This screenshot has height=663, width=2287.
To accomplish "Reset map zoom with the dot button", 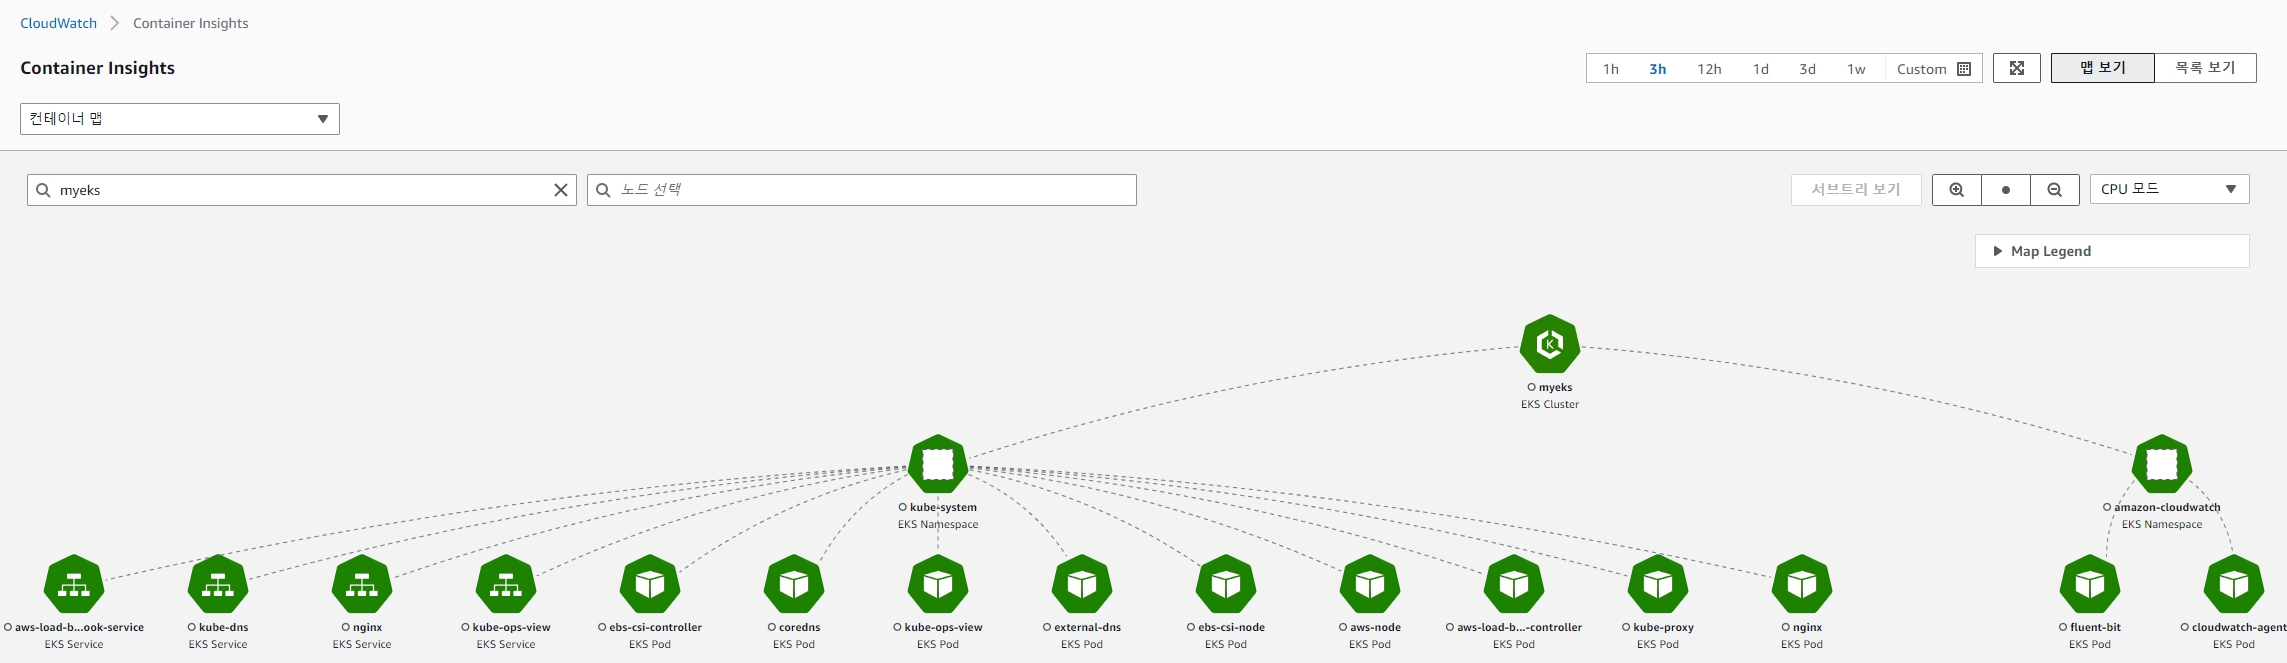I will 2006,189.
